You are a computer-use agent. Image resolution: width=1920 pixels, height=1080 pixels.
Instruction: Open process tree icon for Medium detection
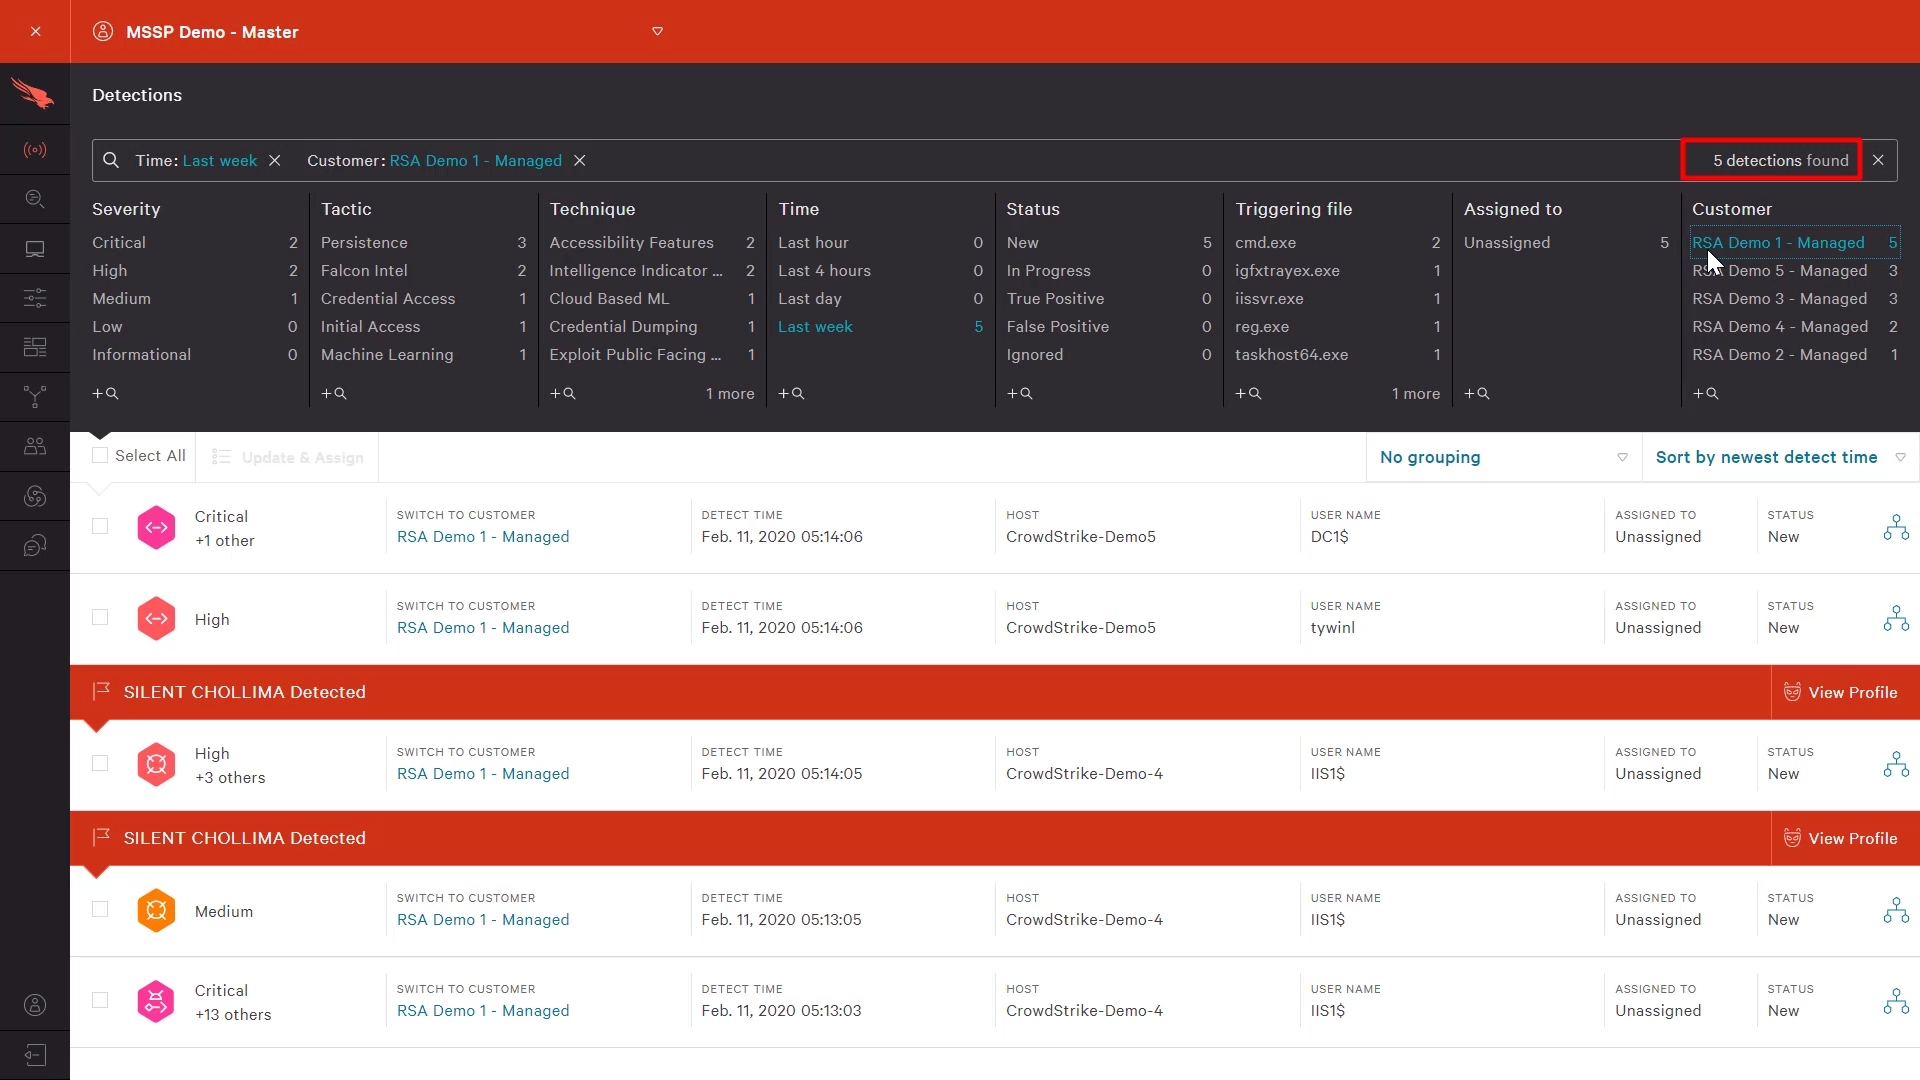coord(1896,910)
